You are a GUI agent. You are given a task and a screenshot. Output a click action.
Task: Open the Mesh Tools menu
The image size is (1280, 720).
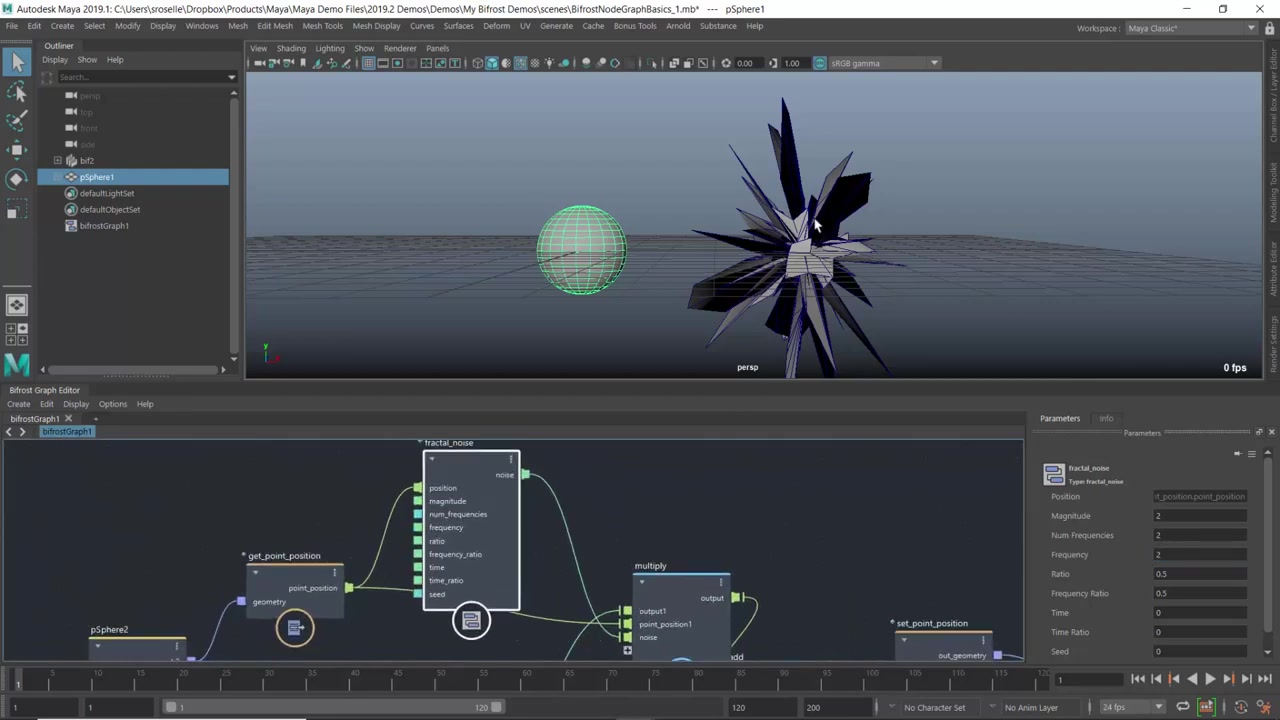pyautogui.click(x=322, y=26)
